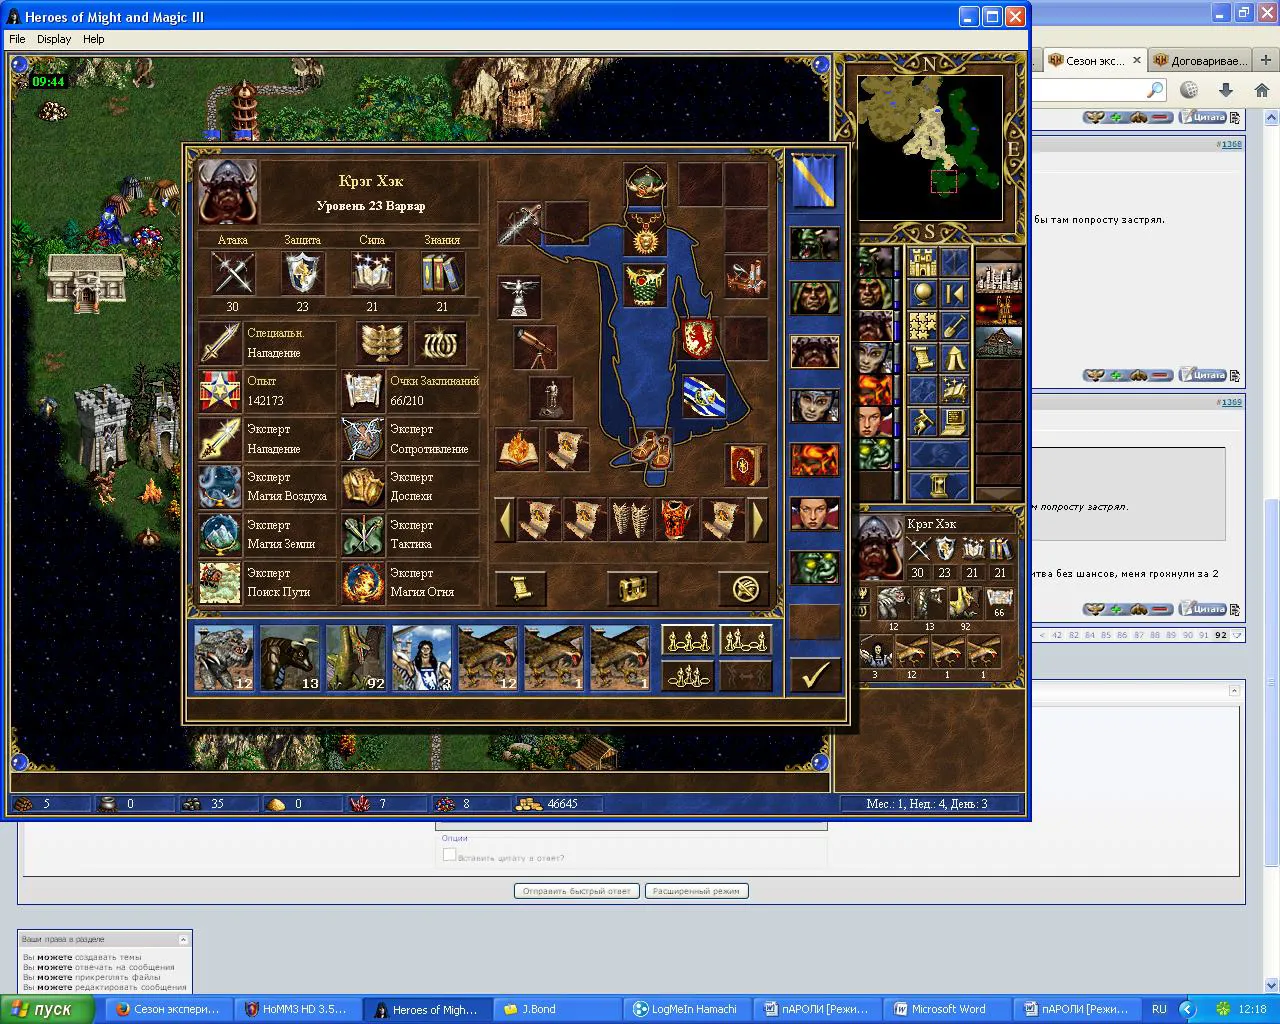Click the shovel dig button
Viewport: 1280px width, 1024px height.
pos(954,326)
